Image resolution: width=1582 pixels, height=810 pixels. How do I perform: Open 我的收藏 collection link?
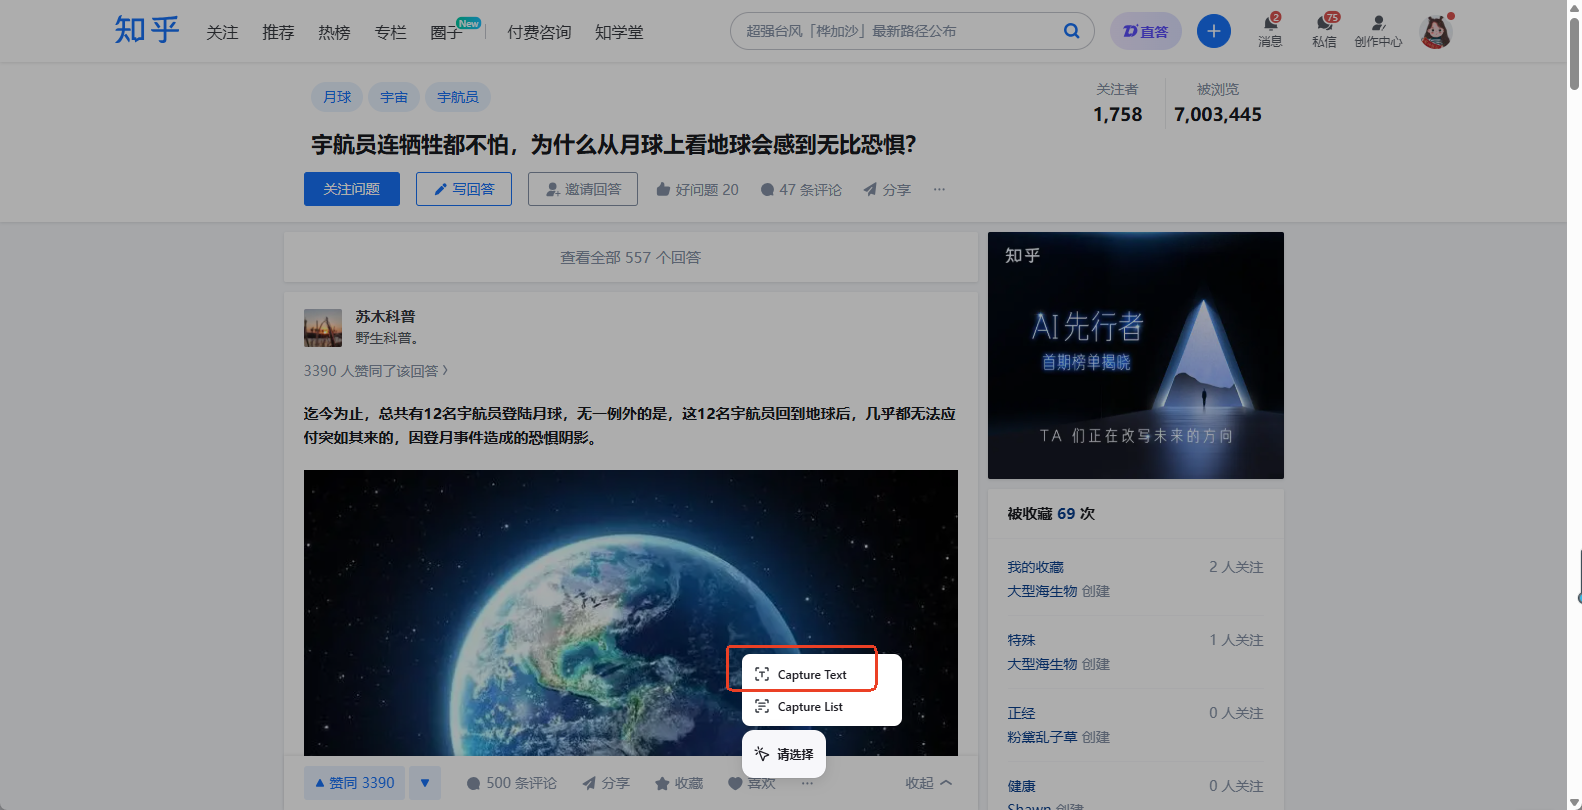pyautogui.click(x=1035, y=567)
